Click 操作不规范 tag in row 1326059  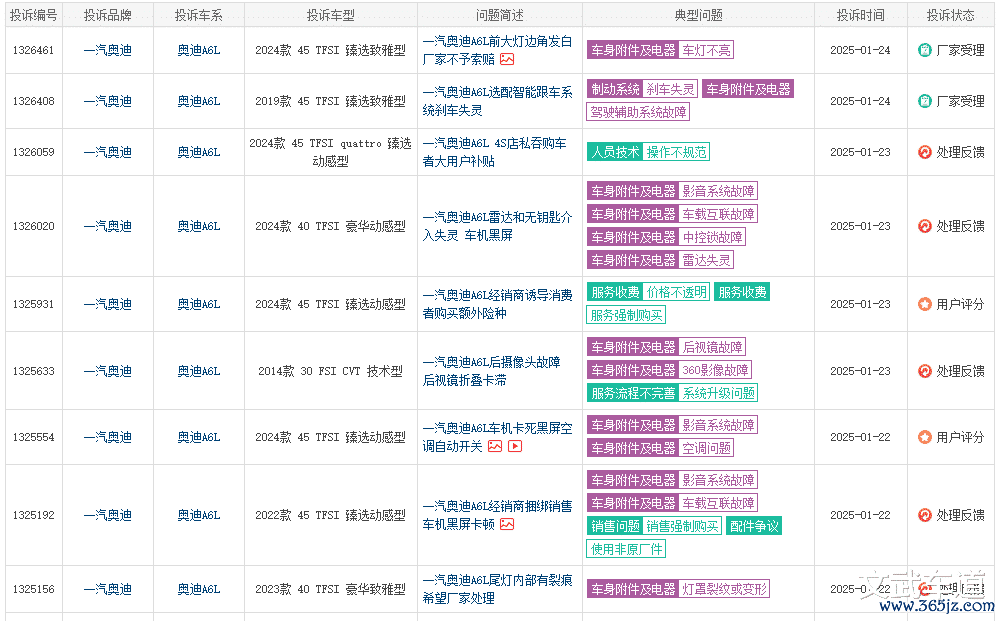coord(676,152)
